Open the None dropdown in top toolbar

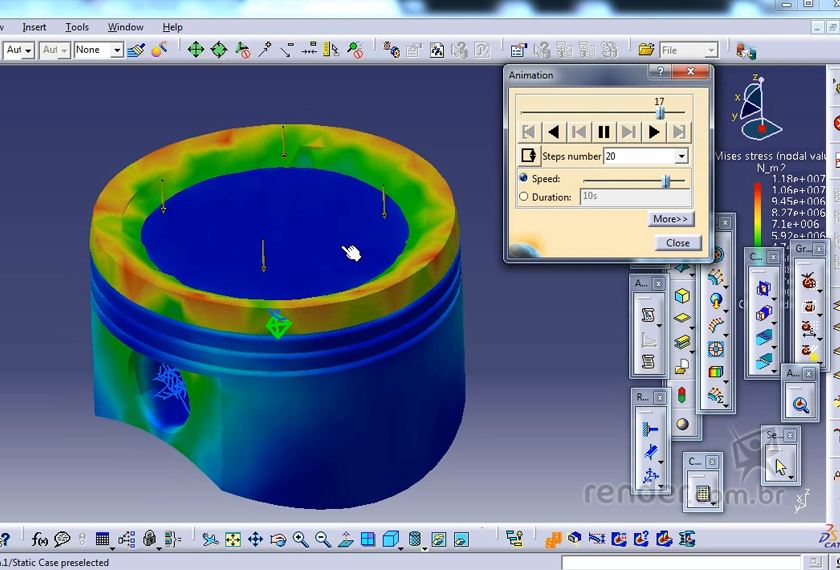coord(117,50)
